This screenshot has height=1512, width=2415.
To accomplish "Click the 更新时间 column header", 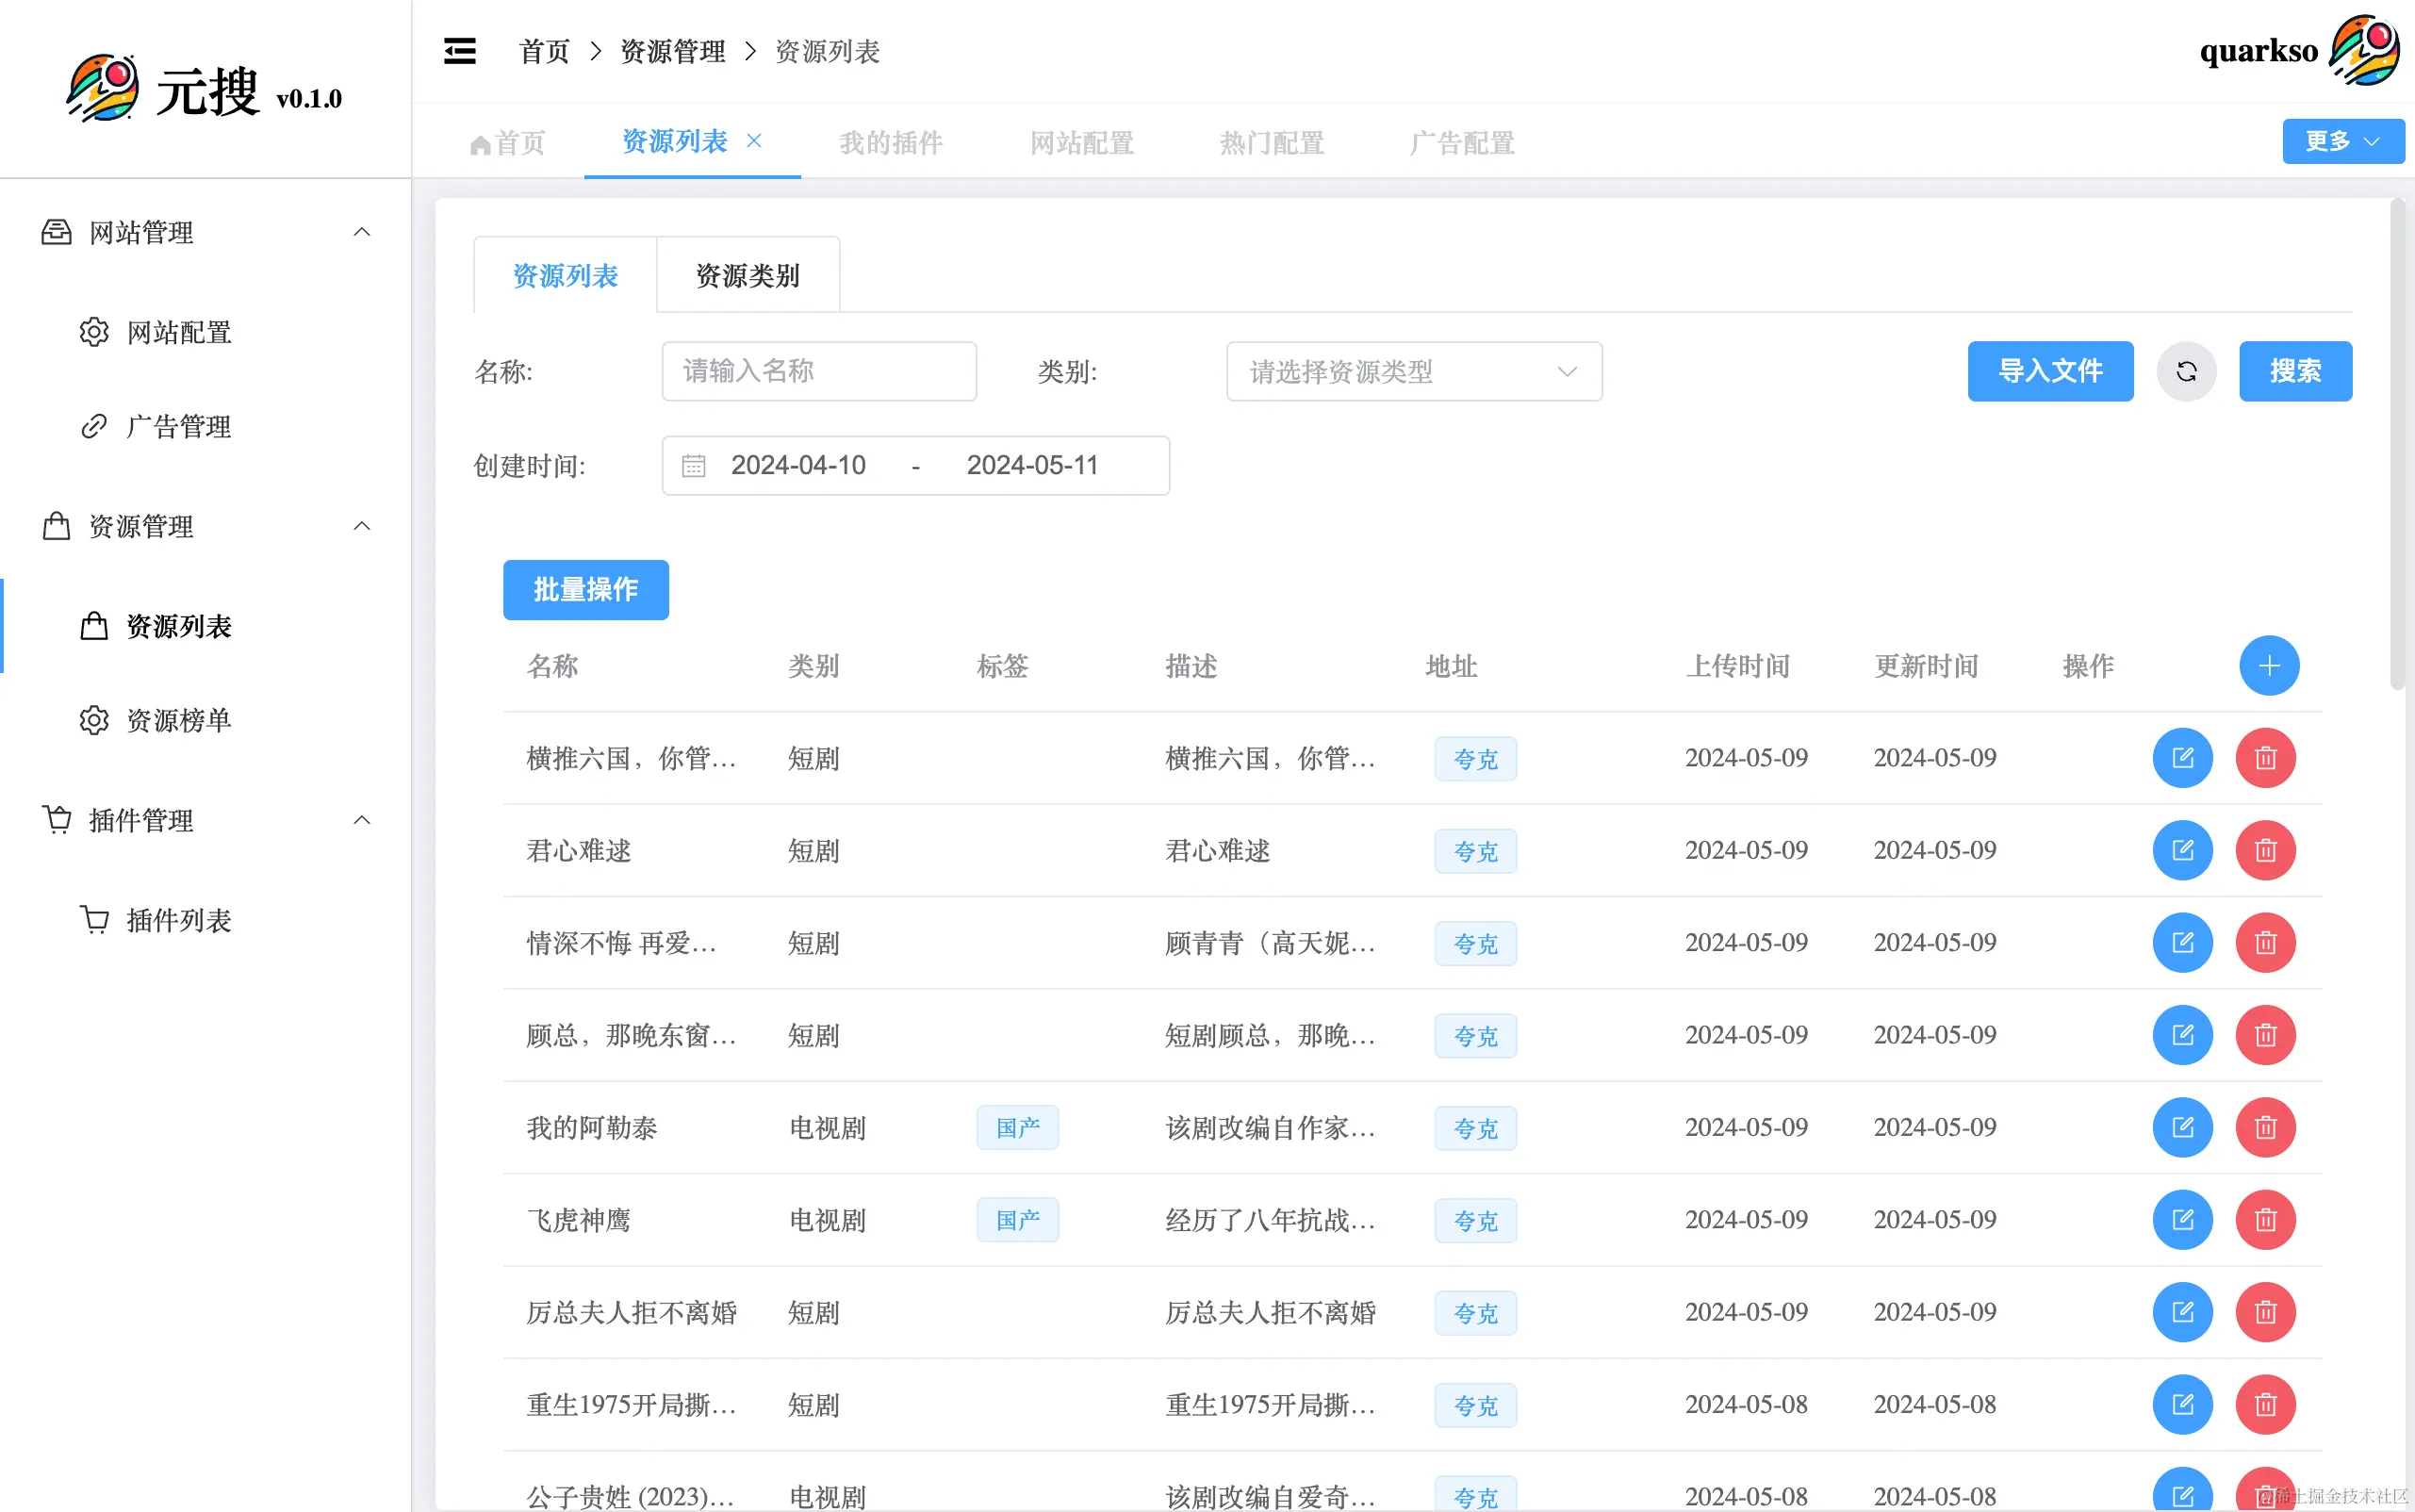I will [1926, 666].
